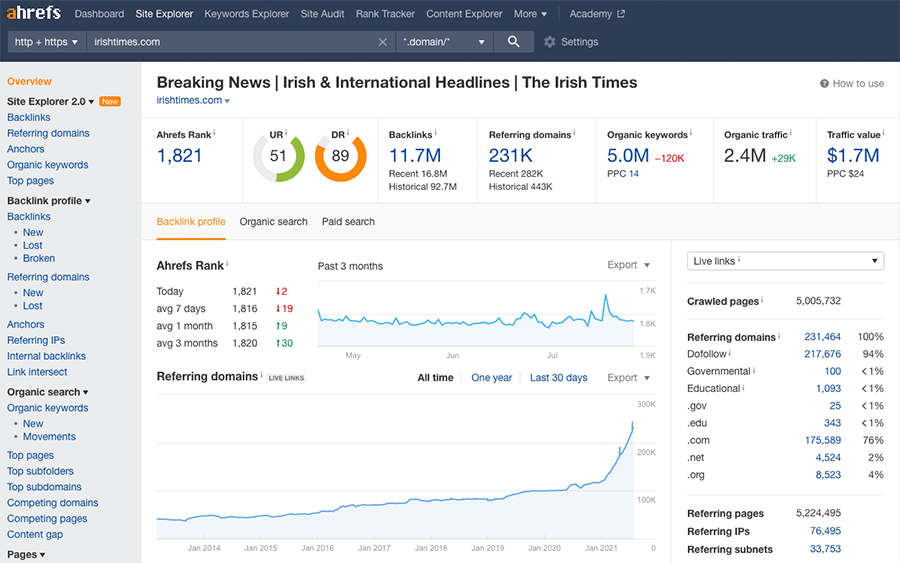
Task: Open Competing domains sidebar link
Action: click(x=53, y=503)
